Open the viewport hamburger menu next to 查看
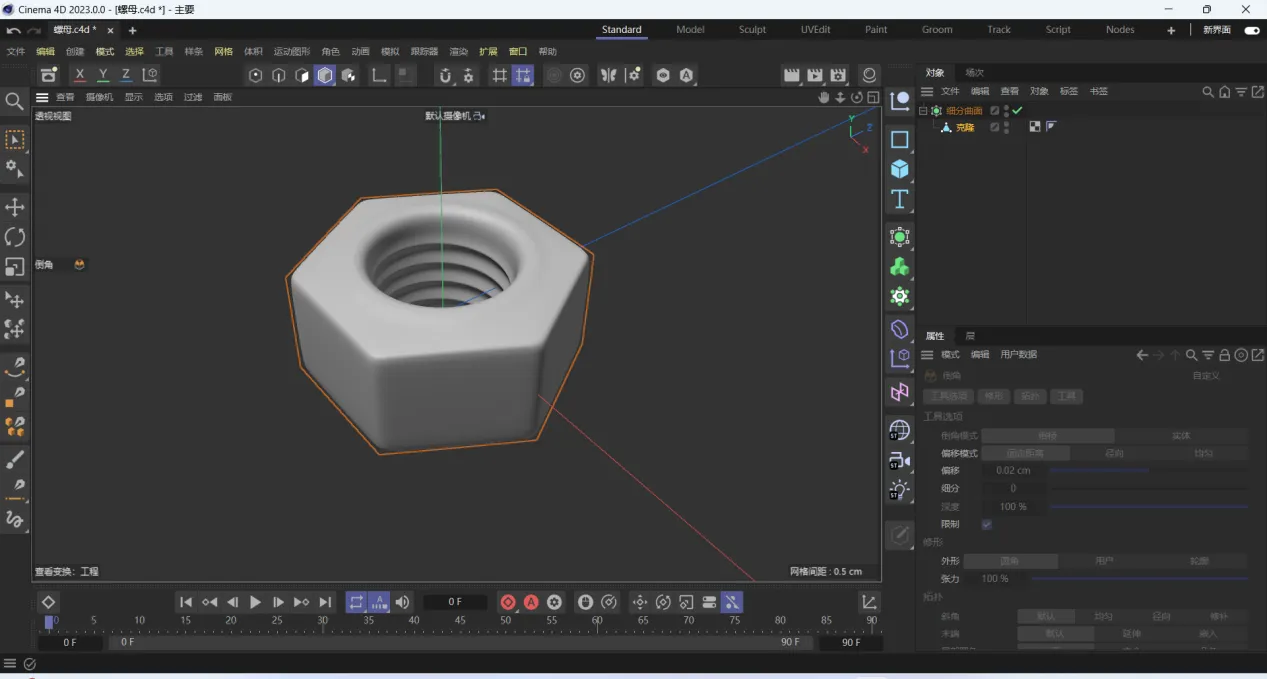Viewport: 1267px width, 679px height. coord(42,97)
